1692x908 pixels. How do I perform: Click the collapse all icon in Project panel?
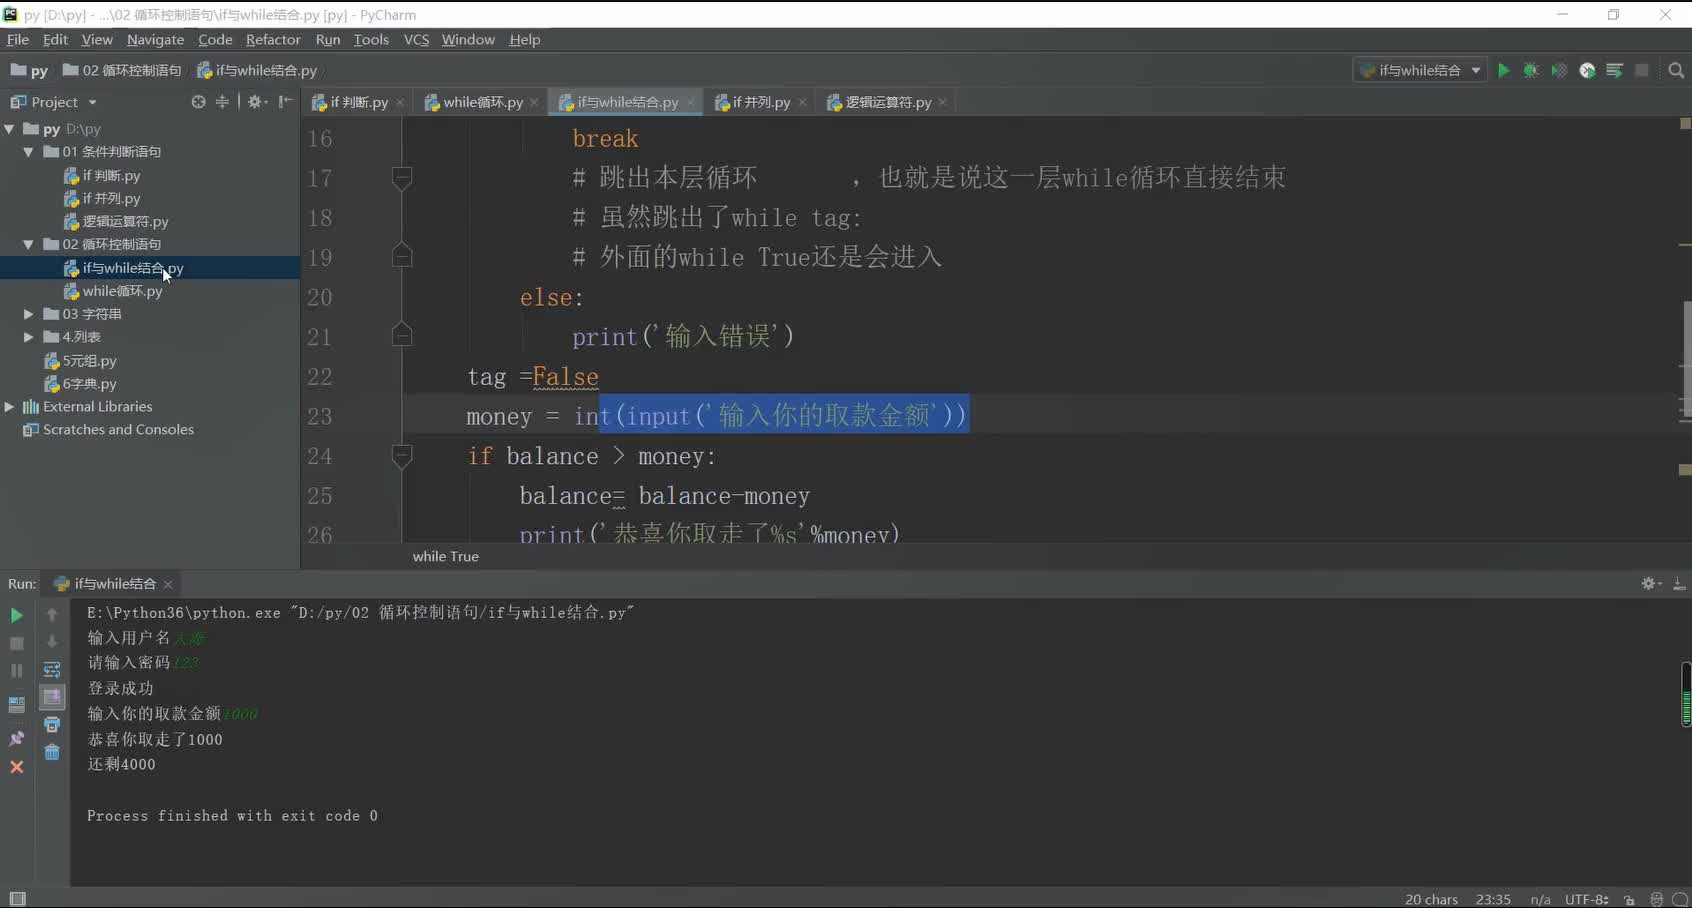pos(222,102)
